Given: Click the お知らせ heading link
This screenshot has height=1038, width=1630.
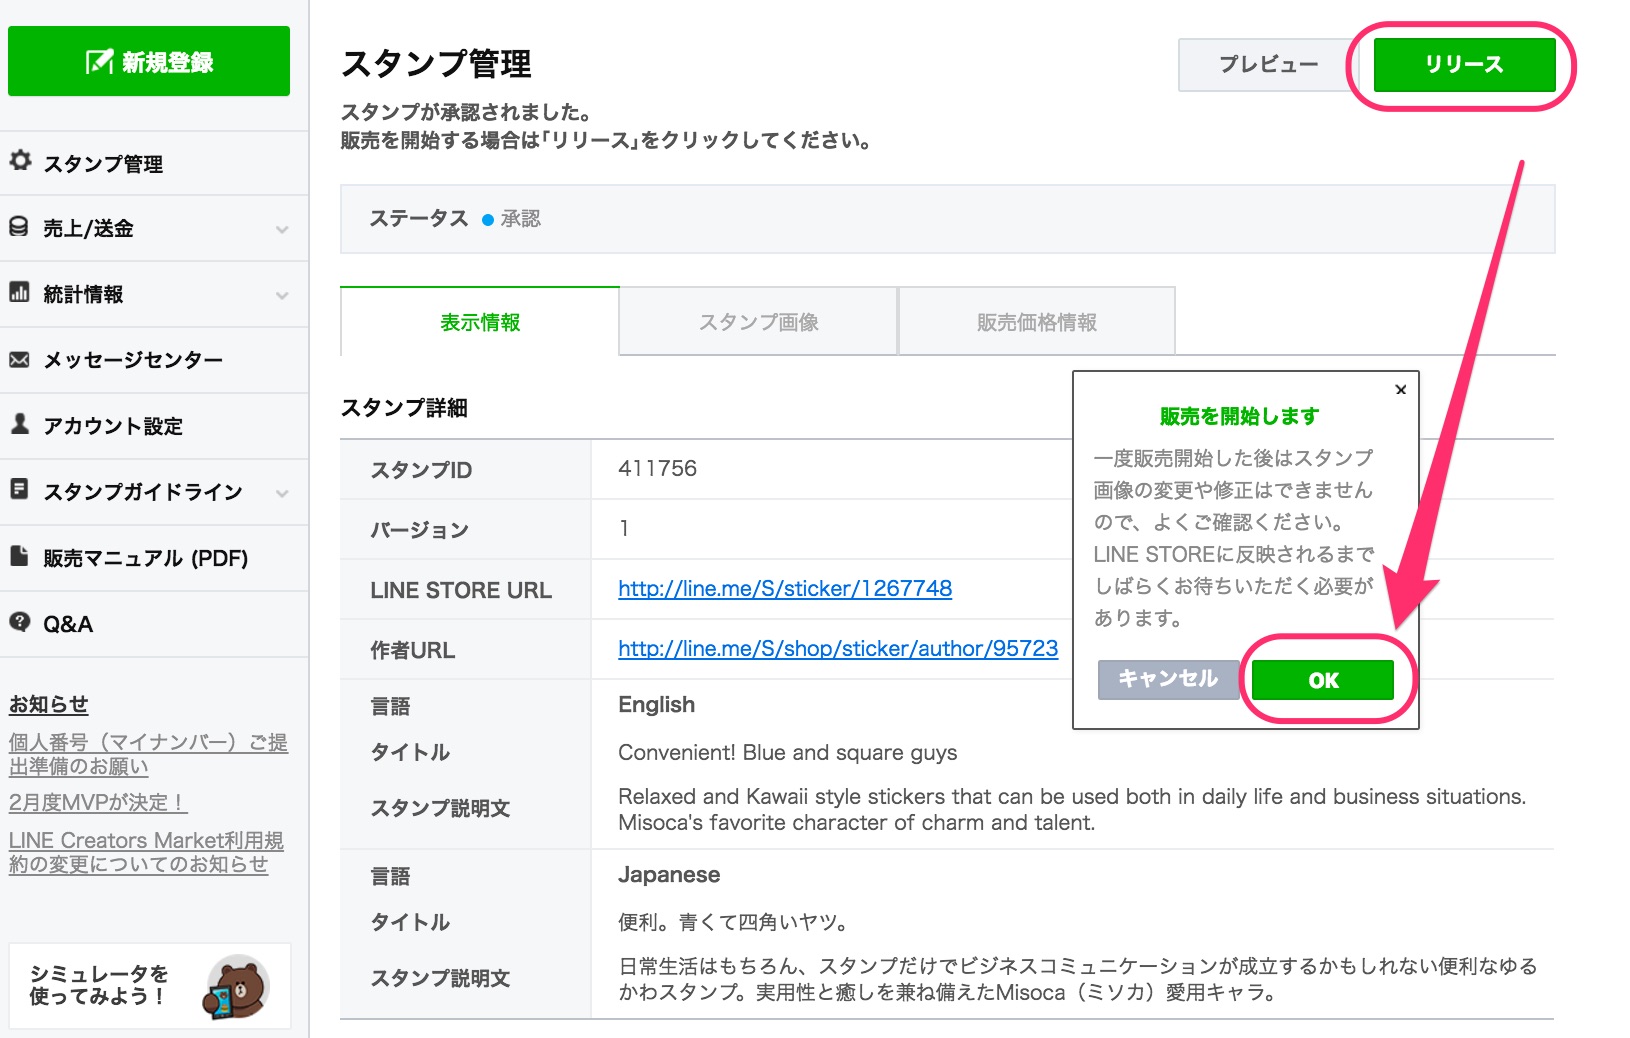Looking at the screenshot, I should point(49,704).
